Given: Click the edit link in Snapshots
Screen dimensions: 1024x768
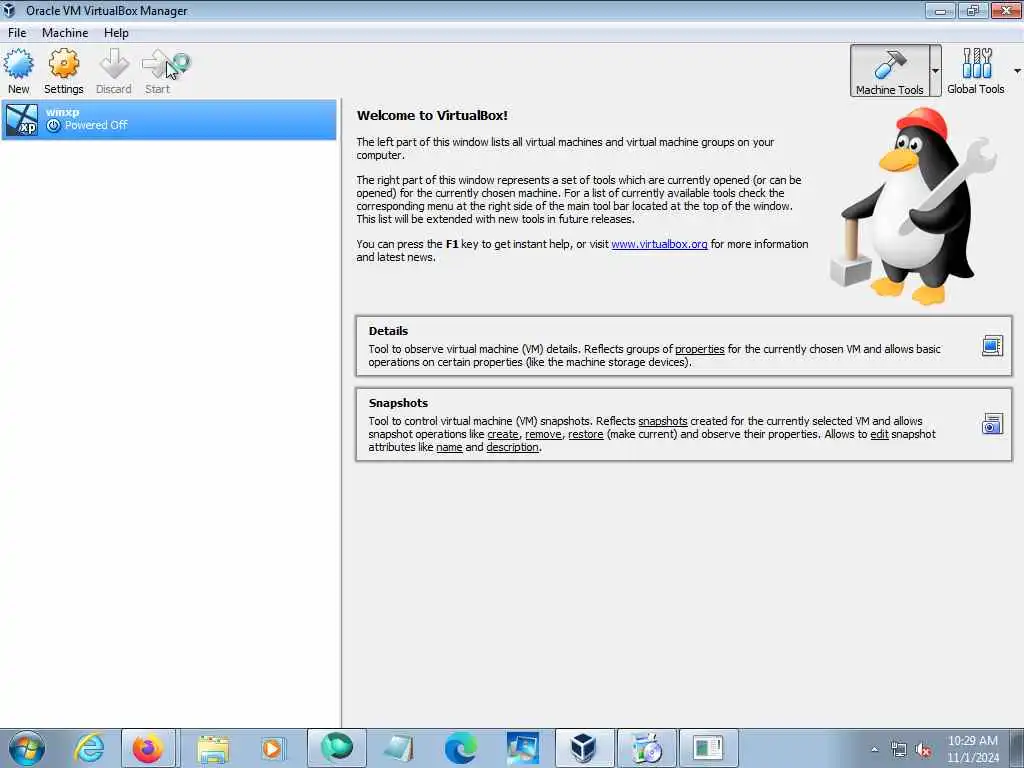Looking at the screenshot, I should click(x=879, y=434).
